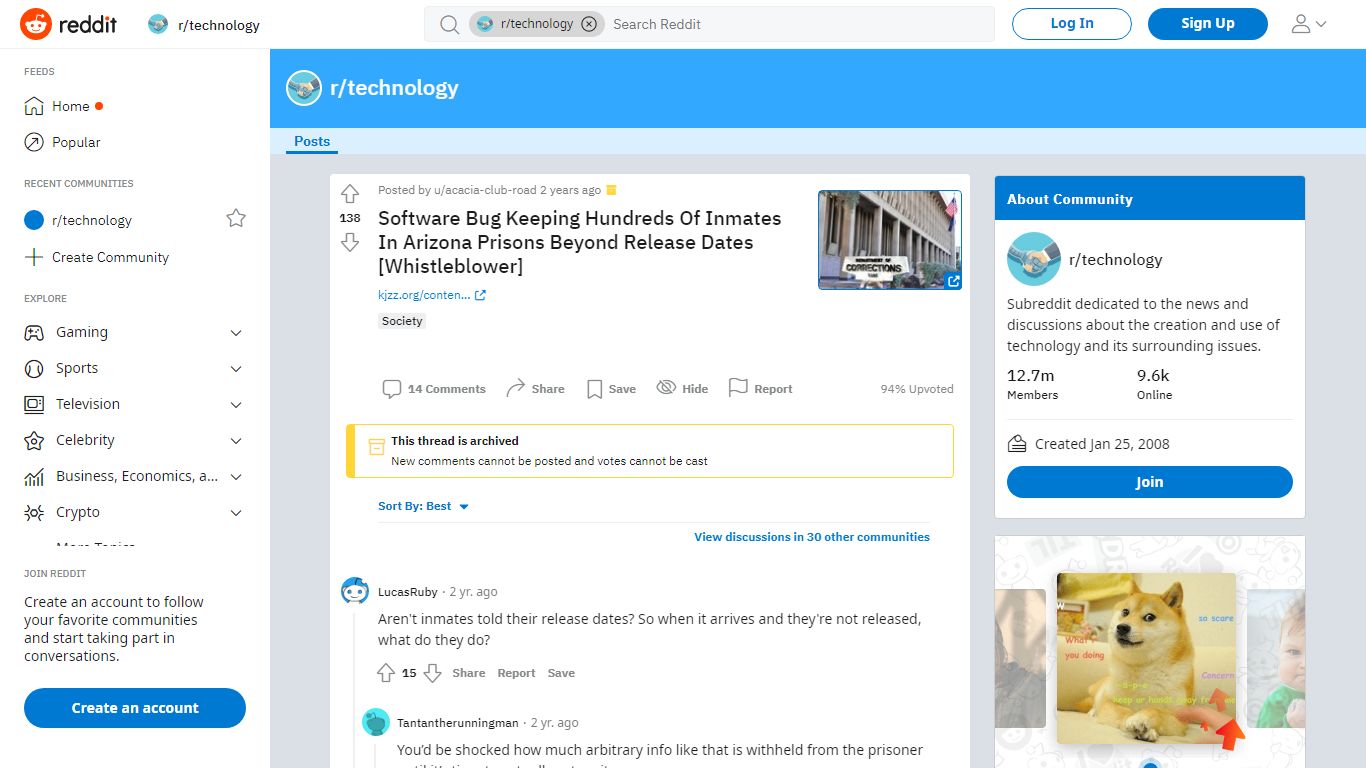Viewport: 1366px width, 768px height.
Task: Click the community avatar in About panel
Action: tap(1034, 259)
